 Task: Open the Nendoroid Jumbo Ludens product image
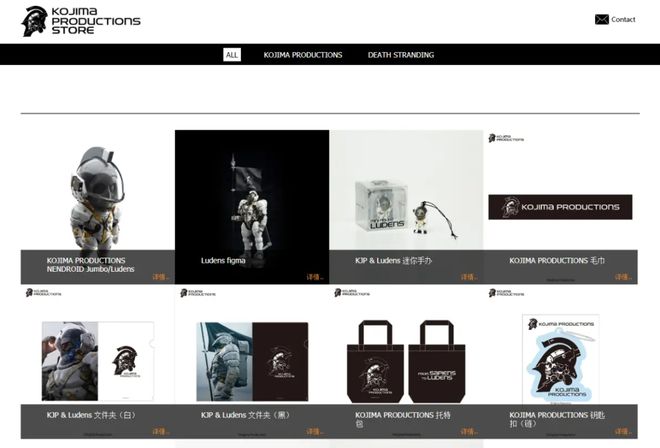(x=98, y=190)
